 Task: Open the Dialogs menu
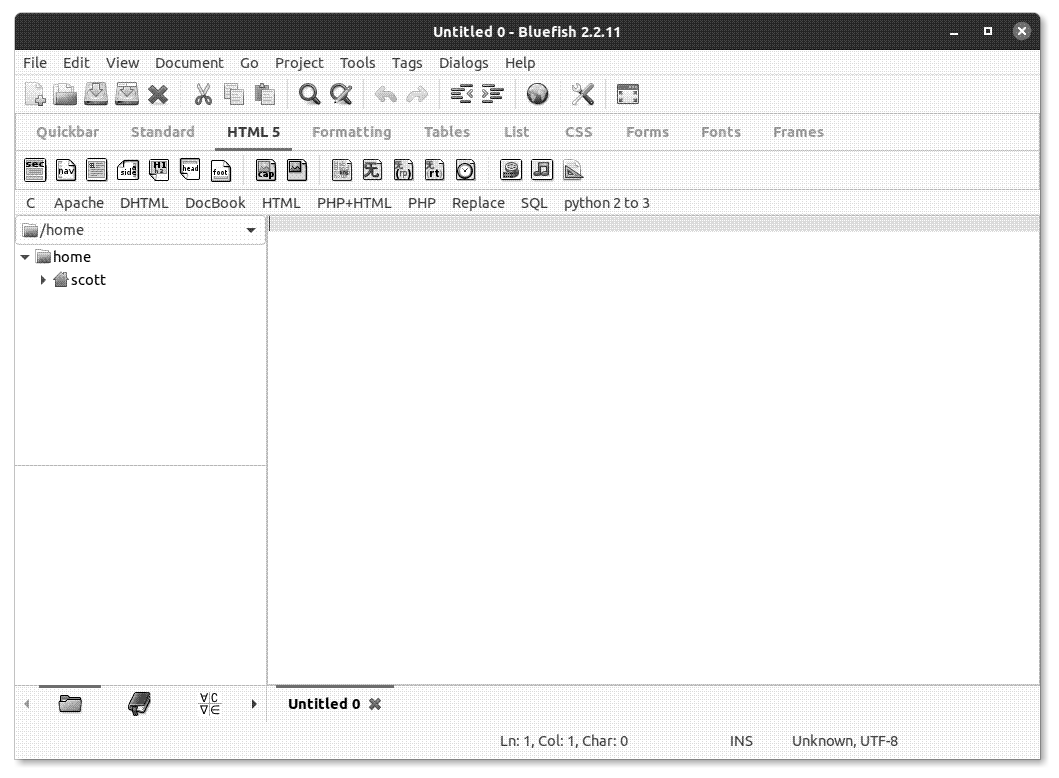[463, 63]
